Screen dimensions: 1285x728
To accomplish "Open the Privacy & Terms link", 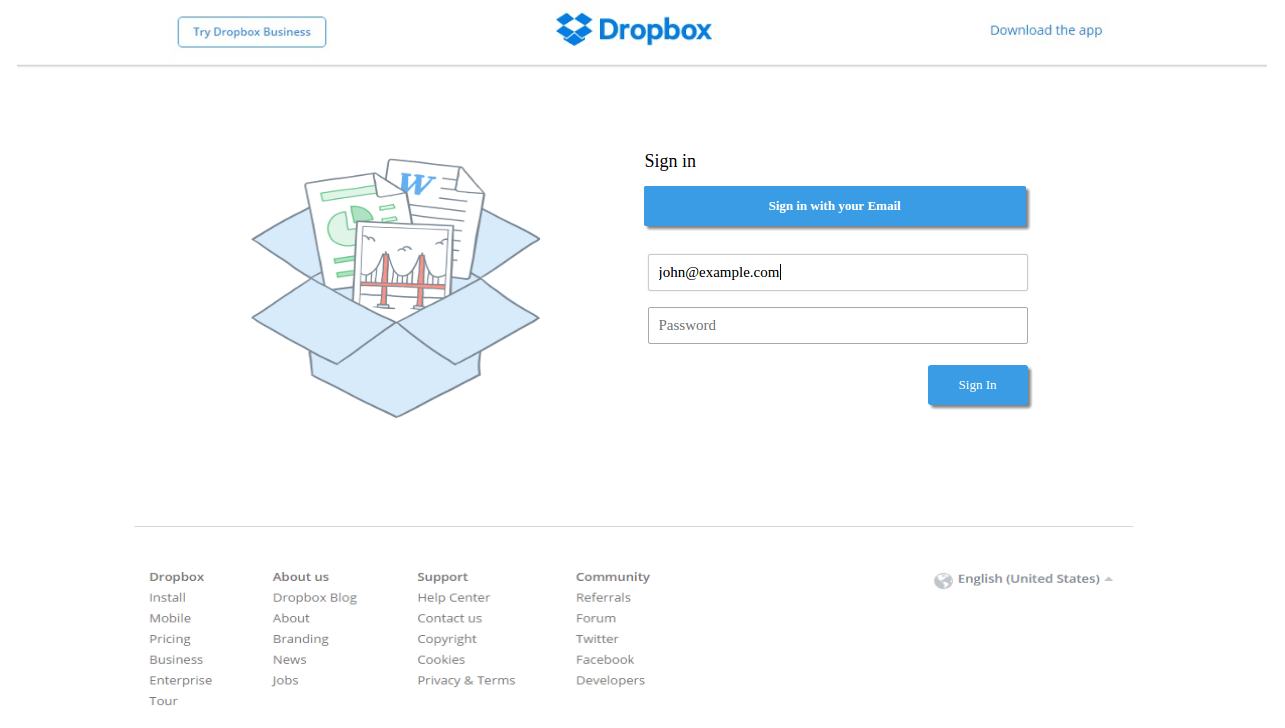I will [466, 680].
